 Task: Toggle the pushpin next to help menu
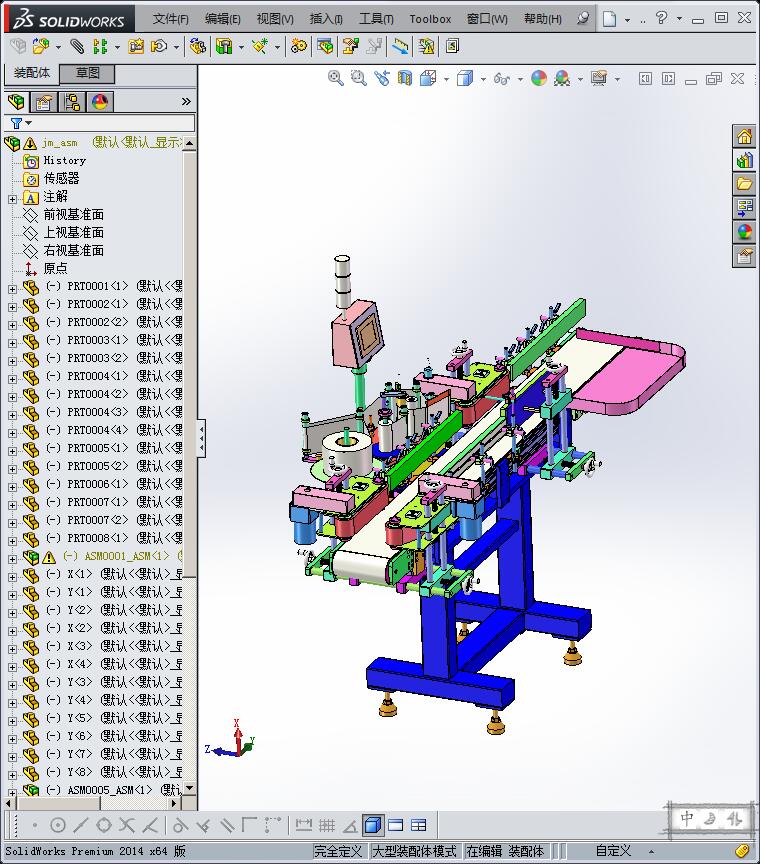pos(583,19)
